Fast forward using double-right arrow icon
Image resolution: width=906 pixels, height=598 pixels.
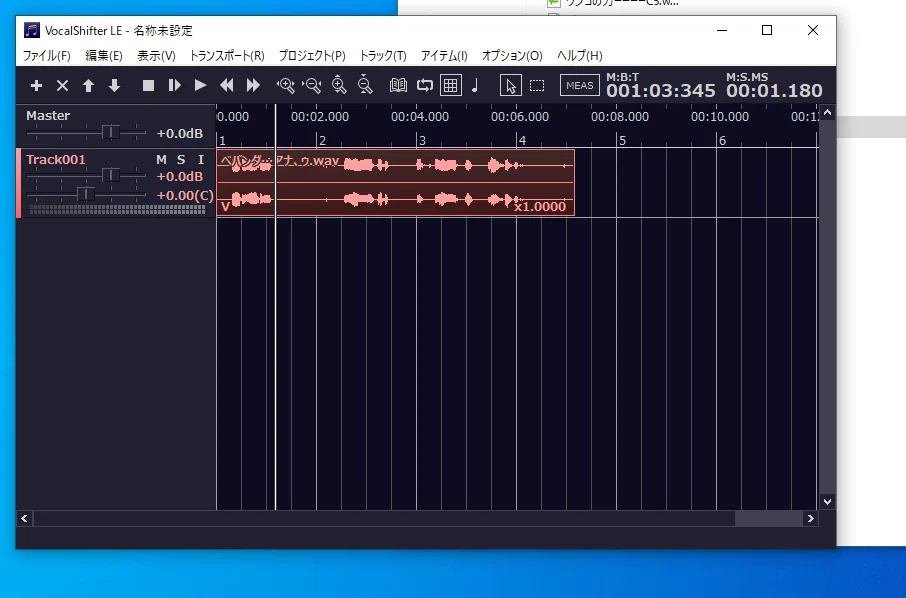[x=253, y=86]
